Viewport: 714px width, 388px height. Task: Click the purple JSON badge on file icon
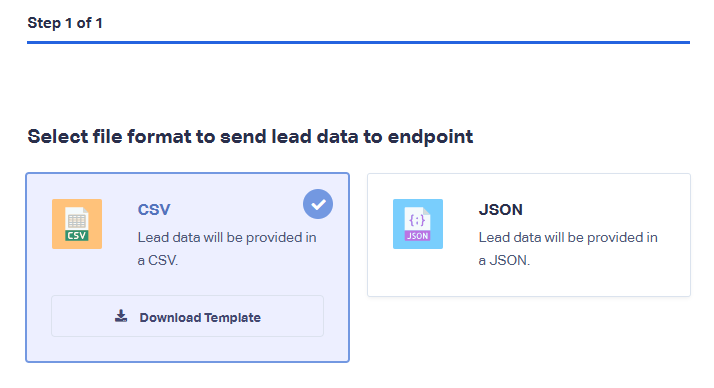point(417,236)
